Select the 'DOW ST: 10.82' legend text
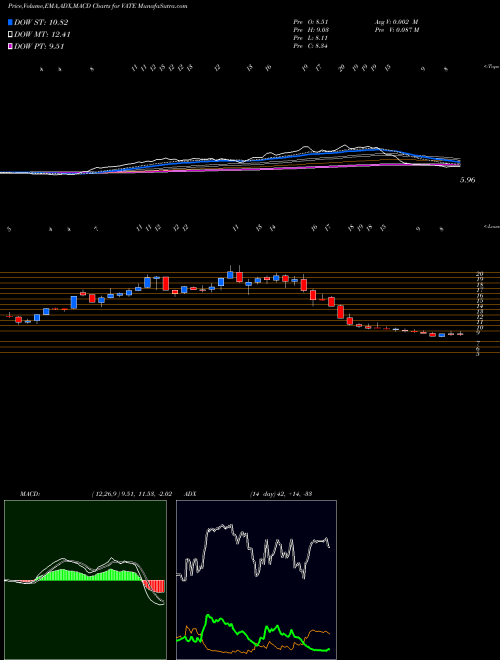 click(41, 23)
